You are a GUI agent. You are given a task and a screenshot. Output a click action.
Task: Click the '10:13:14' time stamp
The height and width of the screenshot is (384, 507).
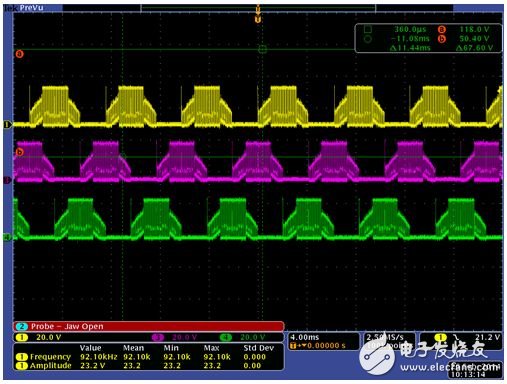click(467, 375)
